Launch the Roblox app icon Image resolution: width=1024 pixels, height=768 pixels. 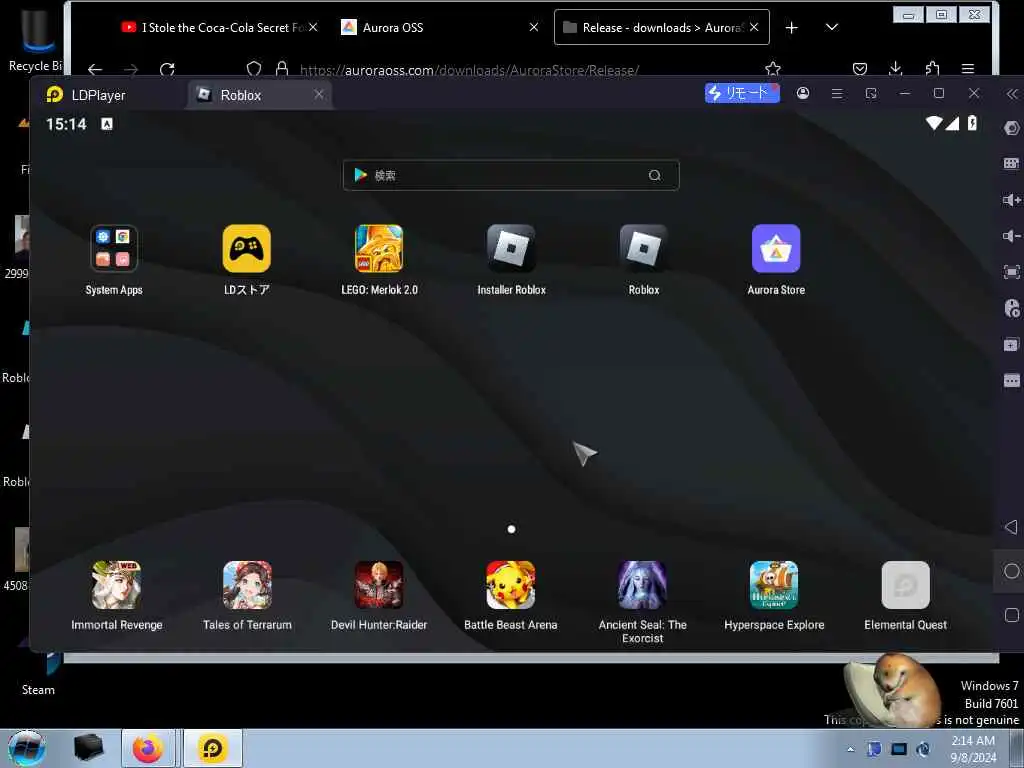[643, 249]
